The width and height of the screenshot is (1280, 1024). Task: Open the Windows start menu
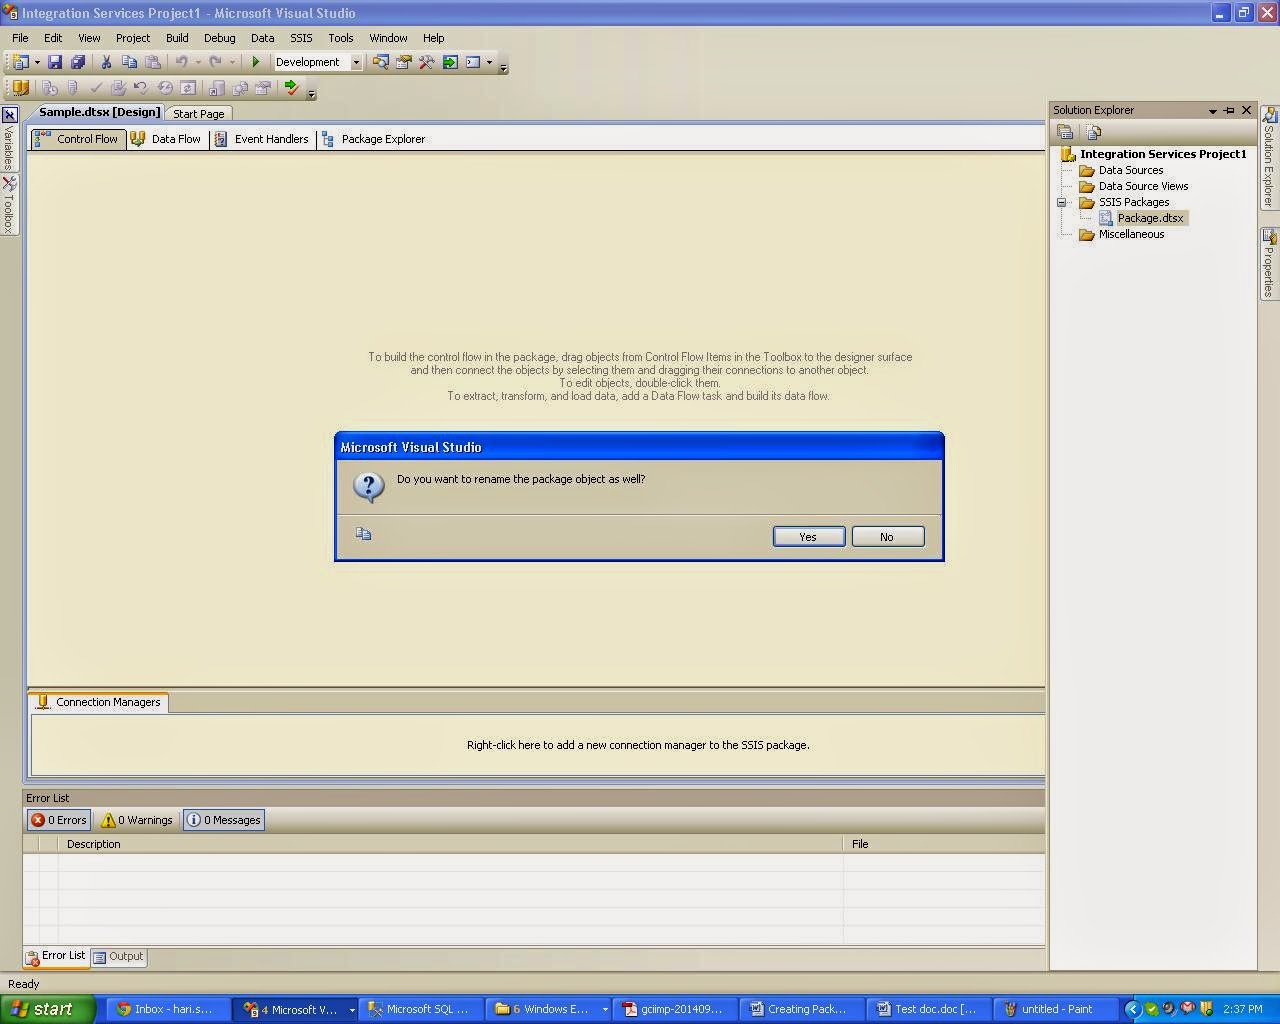(x=47, y=1009)
